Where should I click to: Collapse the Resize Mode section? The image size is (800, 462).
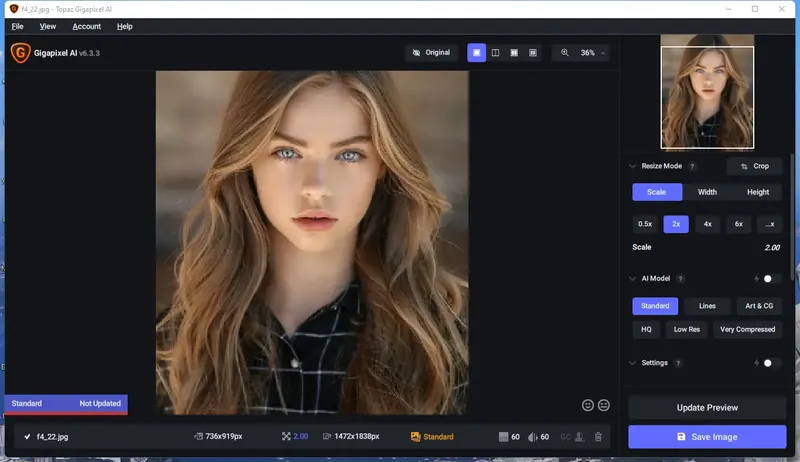click(633, 166)
